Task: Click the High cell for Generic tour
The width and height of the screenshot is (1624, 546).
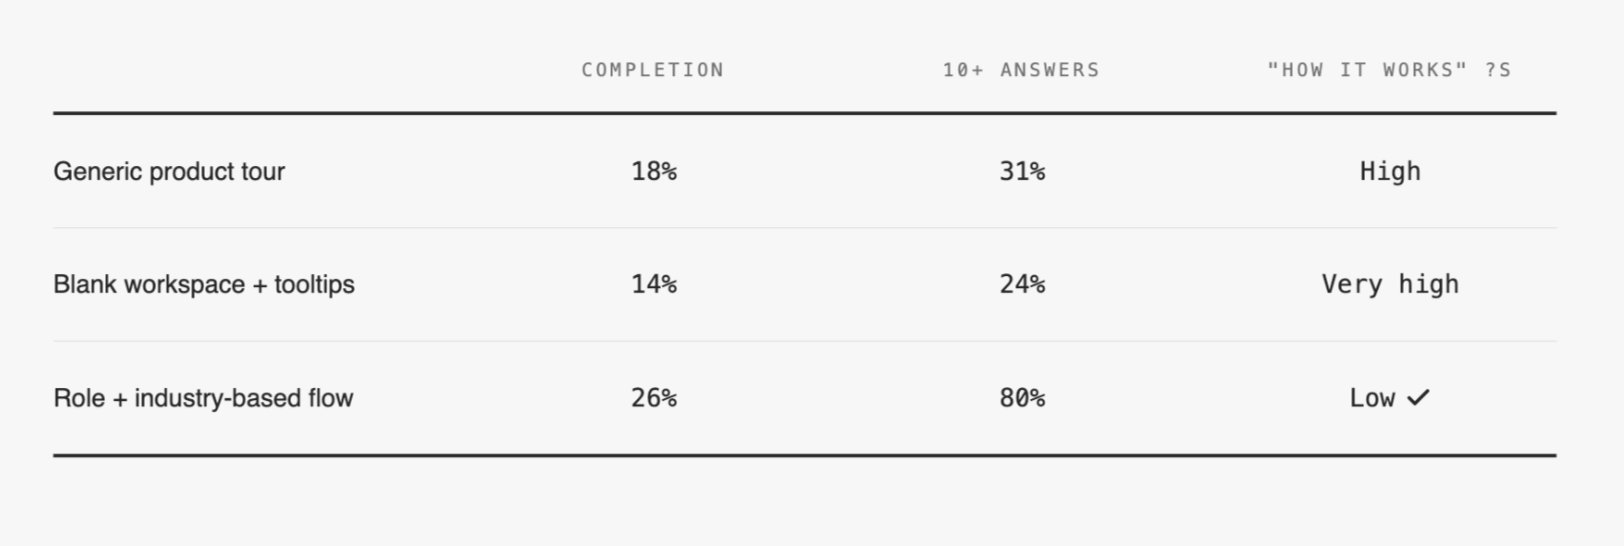Action: coord(1390,172)
